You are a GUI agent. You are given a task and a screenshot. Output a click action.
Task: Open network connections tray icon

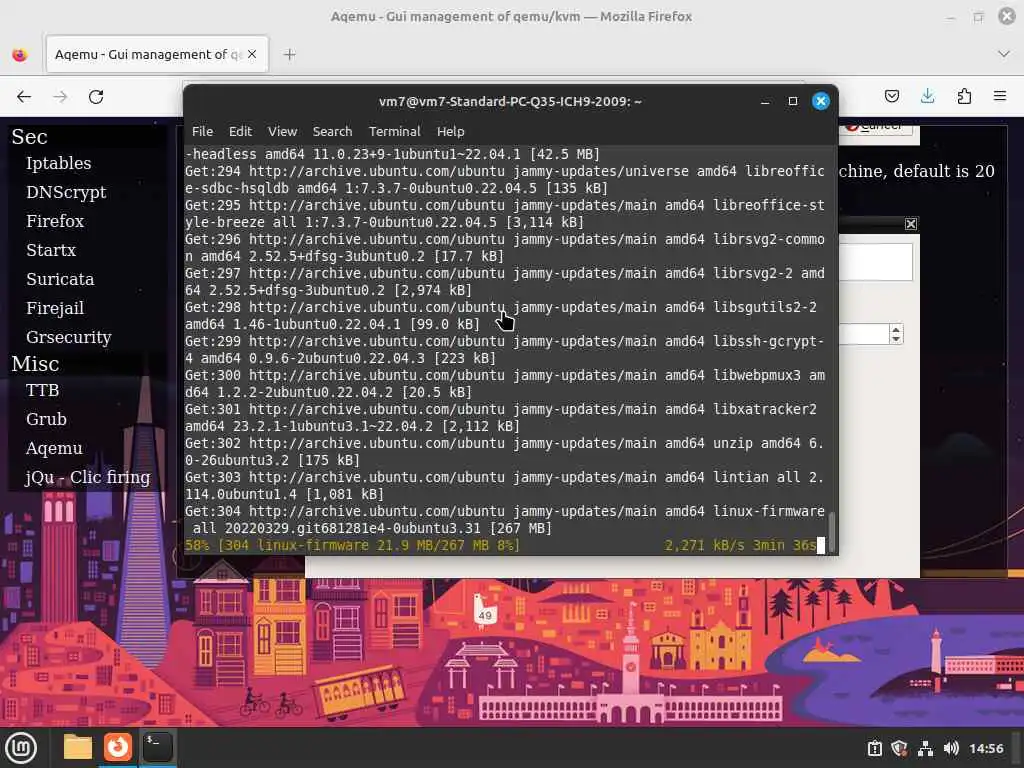[925, 748]
